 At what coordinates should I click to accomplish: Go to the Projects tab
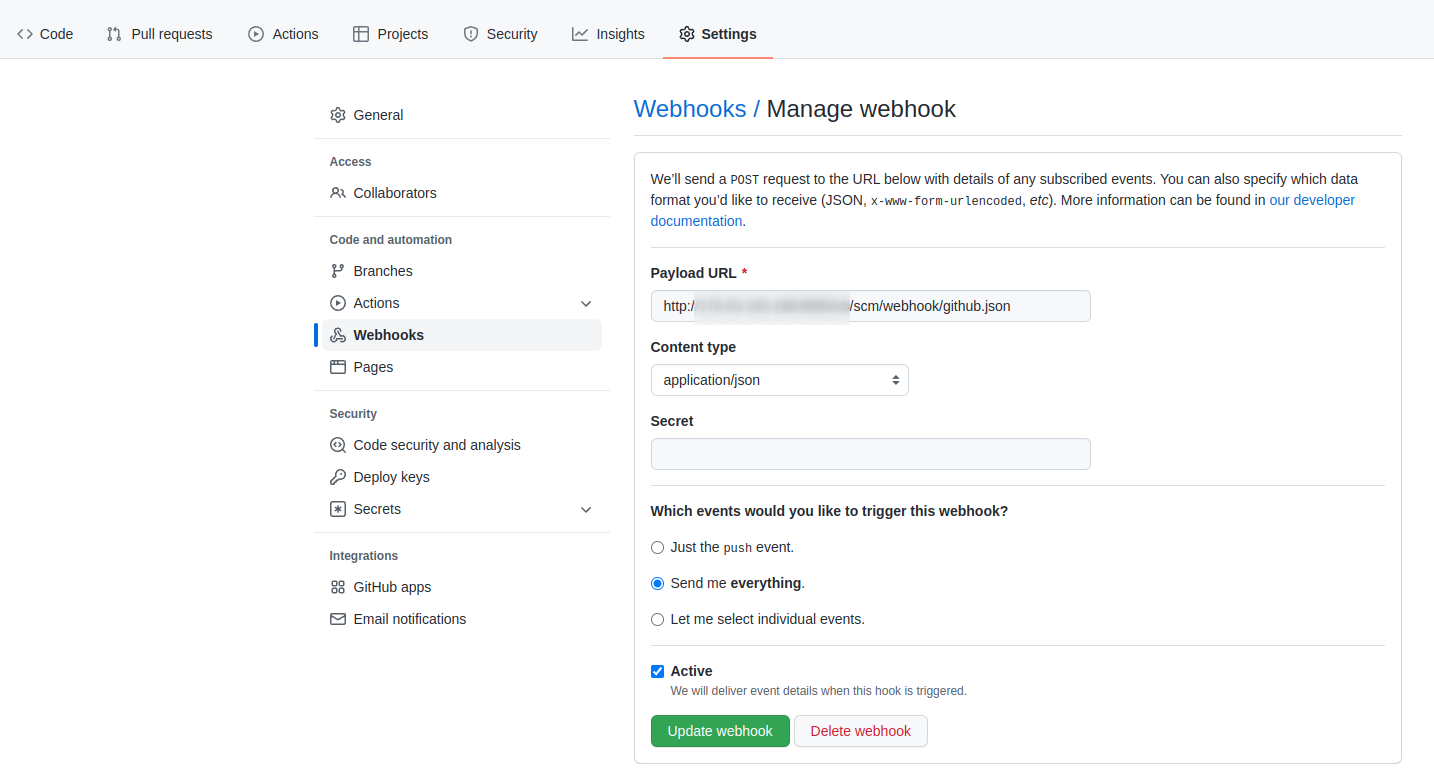tap(390, 34)
